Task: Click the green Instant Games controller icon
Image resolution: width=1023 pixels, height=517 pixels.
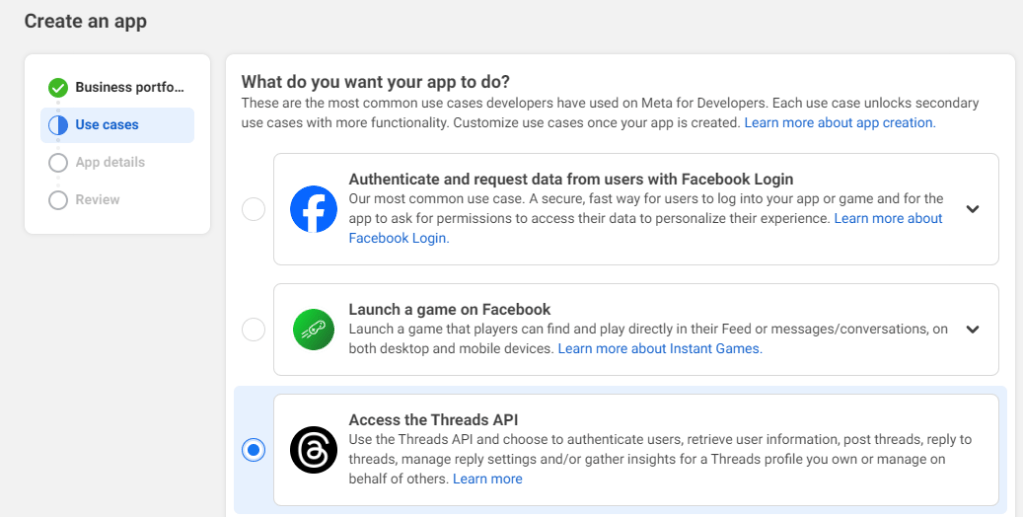Action: tap(314, 329)
